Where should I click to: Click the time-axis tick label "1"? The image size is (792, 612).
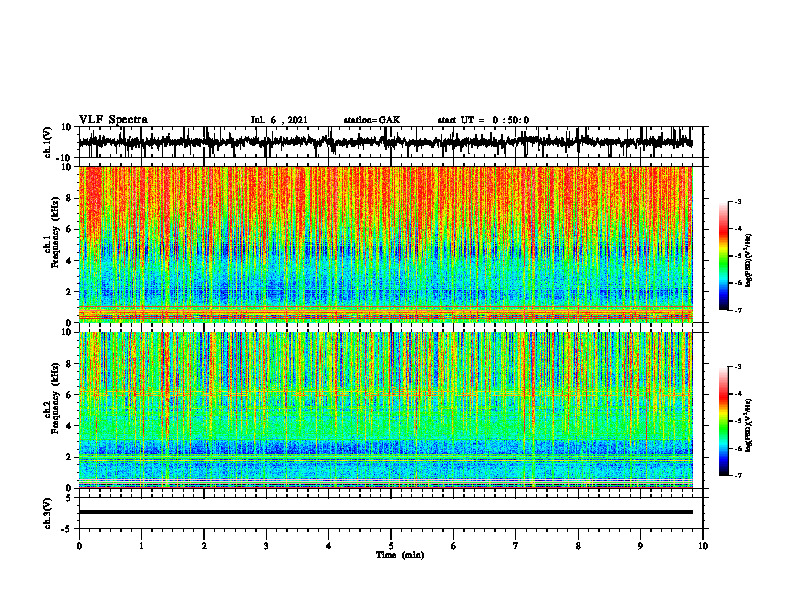point(141,546)
